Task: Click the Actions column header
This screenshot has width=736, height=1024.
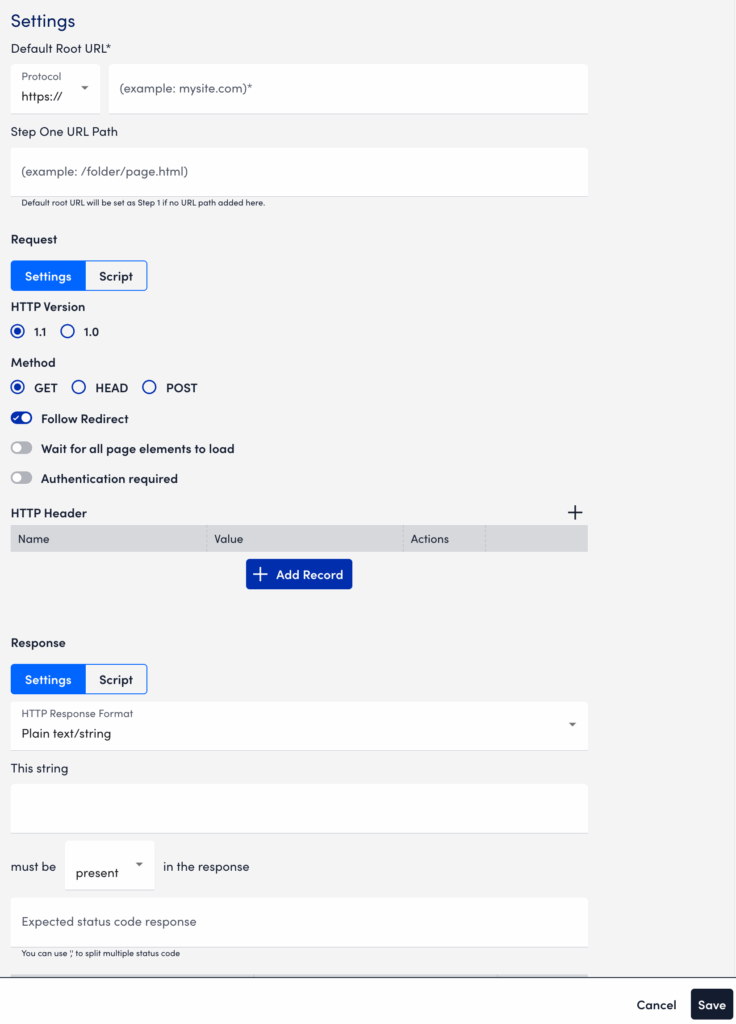Action: click(444, 539)
